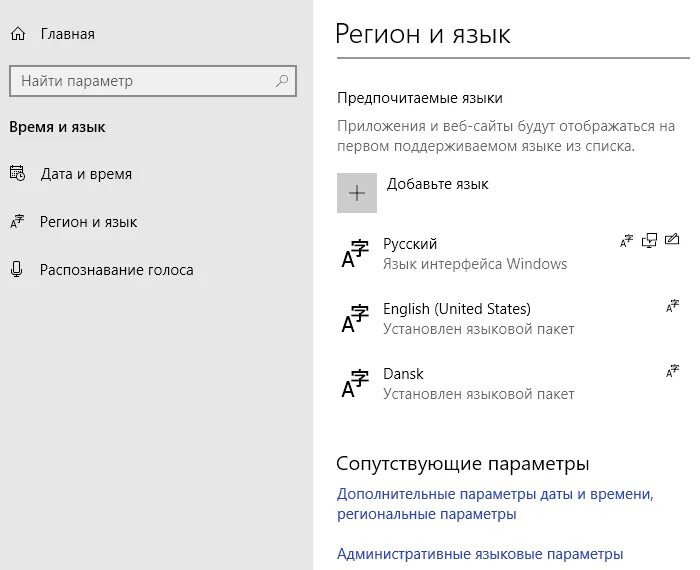Click the calendar clock icon for Дата и время

click(17, 173)
